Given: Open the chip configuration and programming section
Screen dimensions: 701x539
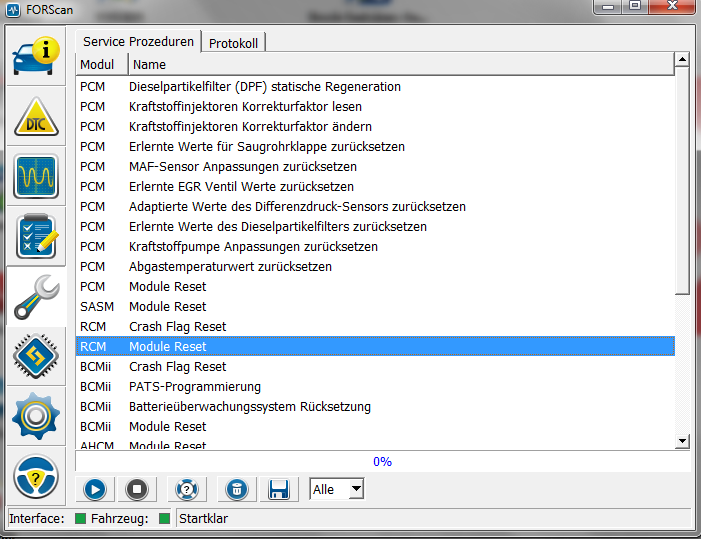Looking at the screenshot, I should point(35,357).
